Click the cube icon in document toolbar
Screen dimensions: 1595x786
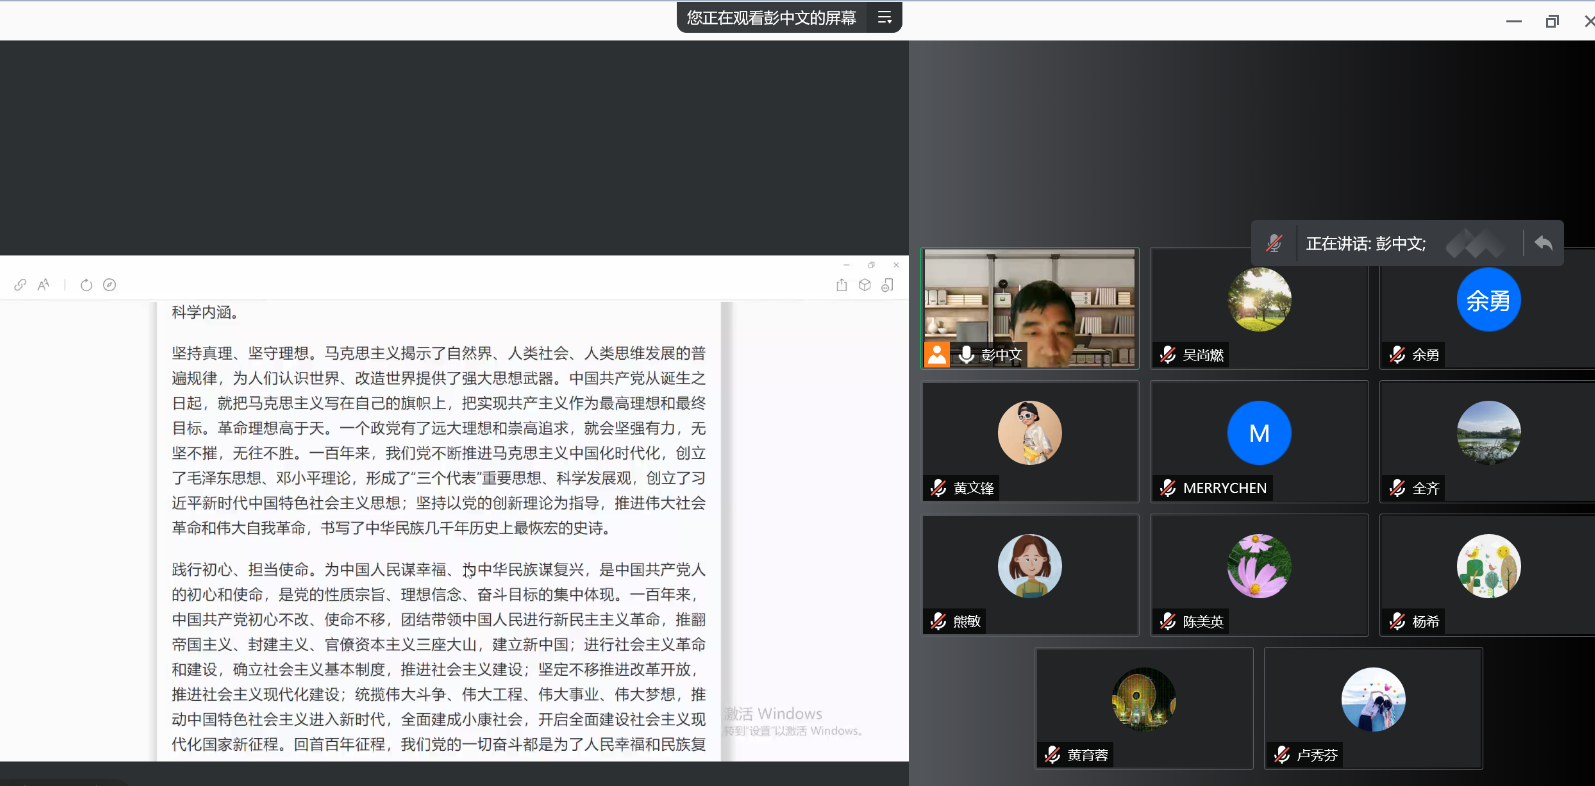864,285
